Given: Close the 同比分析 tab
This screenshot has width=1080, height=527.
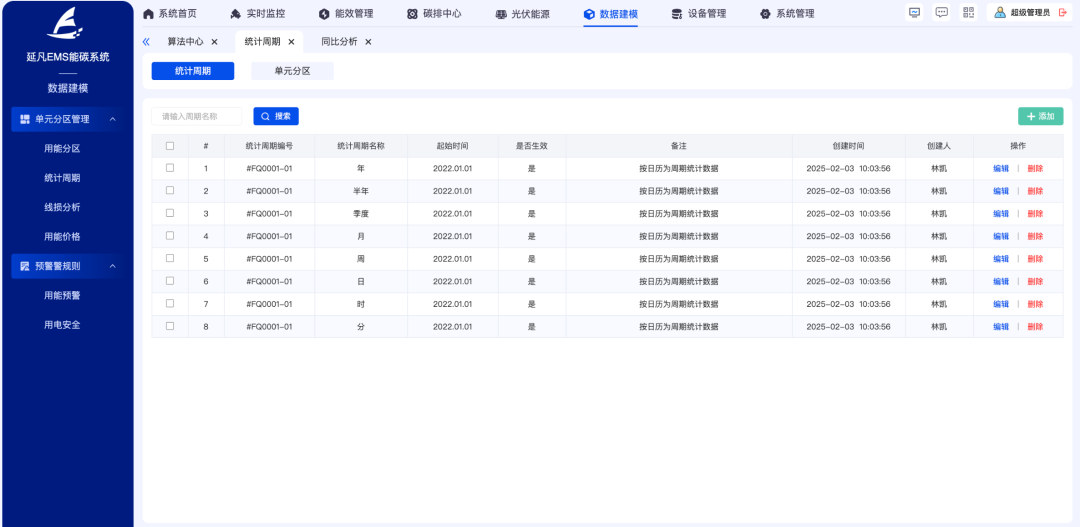Looking at the screenshot, I should 368,42.
